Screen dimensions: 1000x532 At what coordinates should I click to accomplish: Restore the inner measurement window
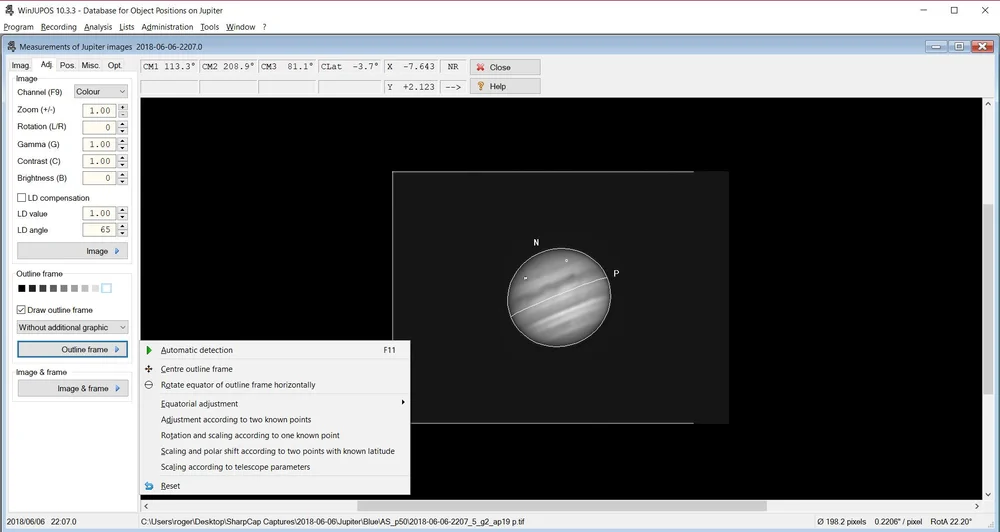coord(959,47)
